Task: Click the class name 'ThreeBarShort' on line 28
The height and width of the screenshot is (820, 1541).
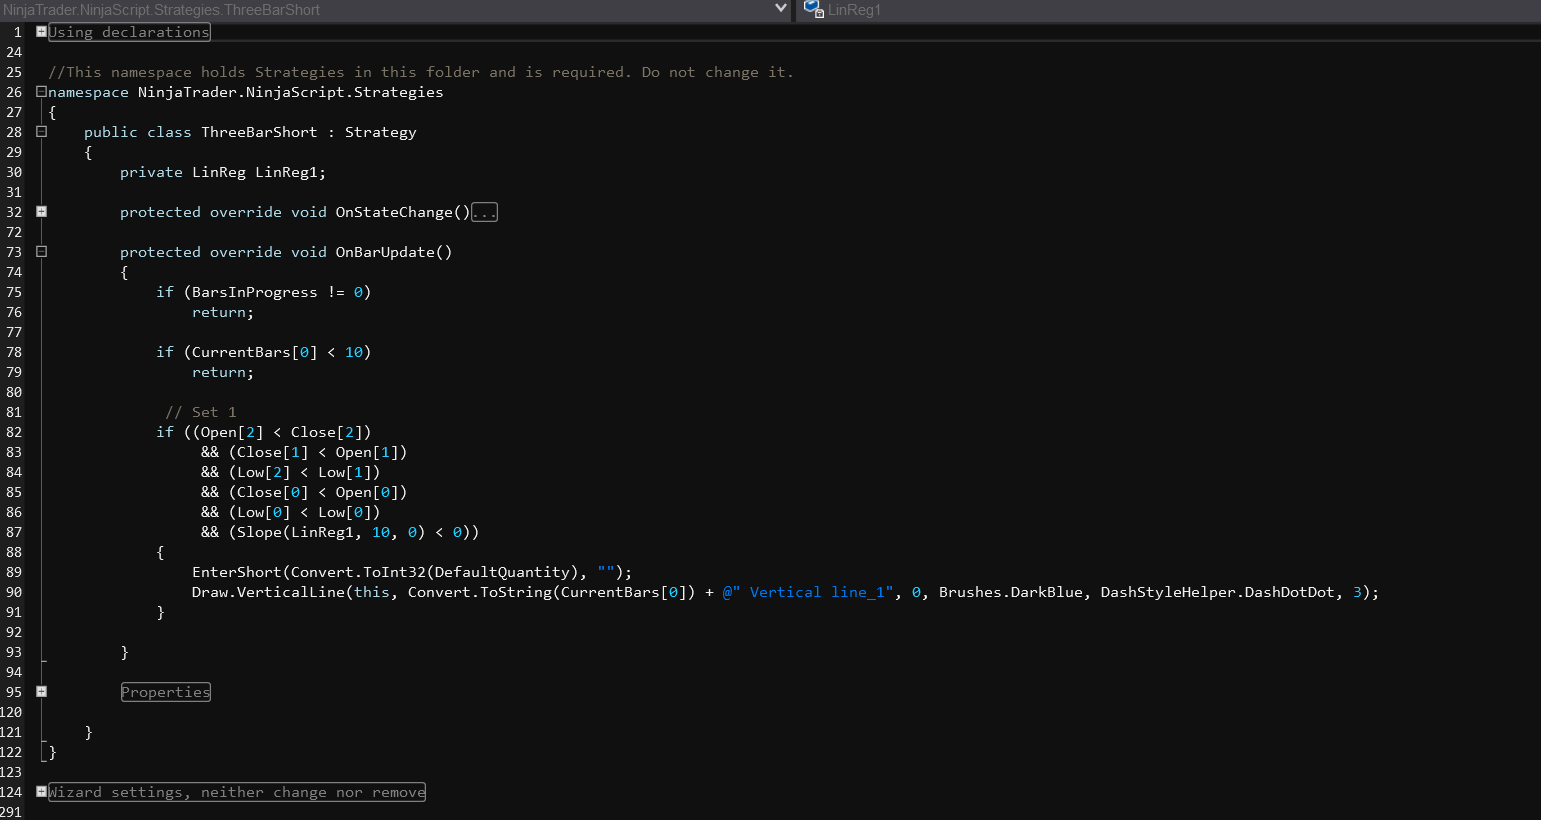Action: point(259,132)
